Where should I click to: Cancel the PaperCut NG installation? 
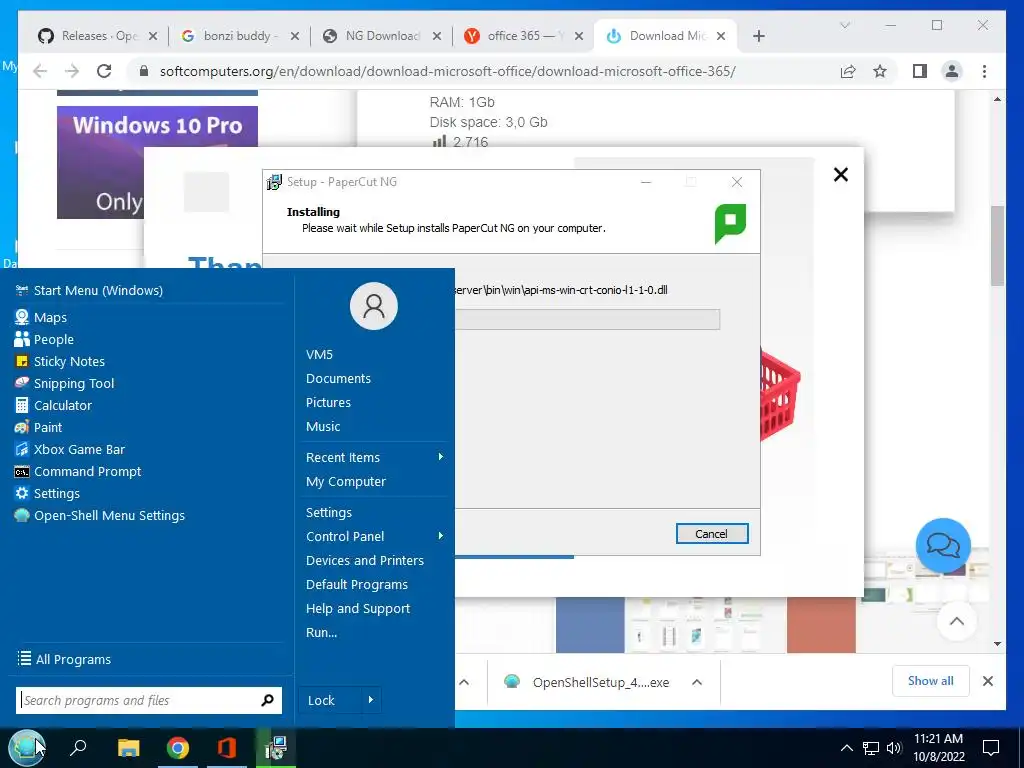[x=712, y=534]
